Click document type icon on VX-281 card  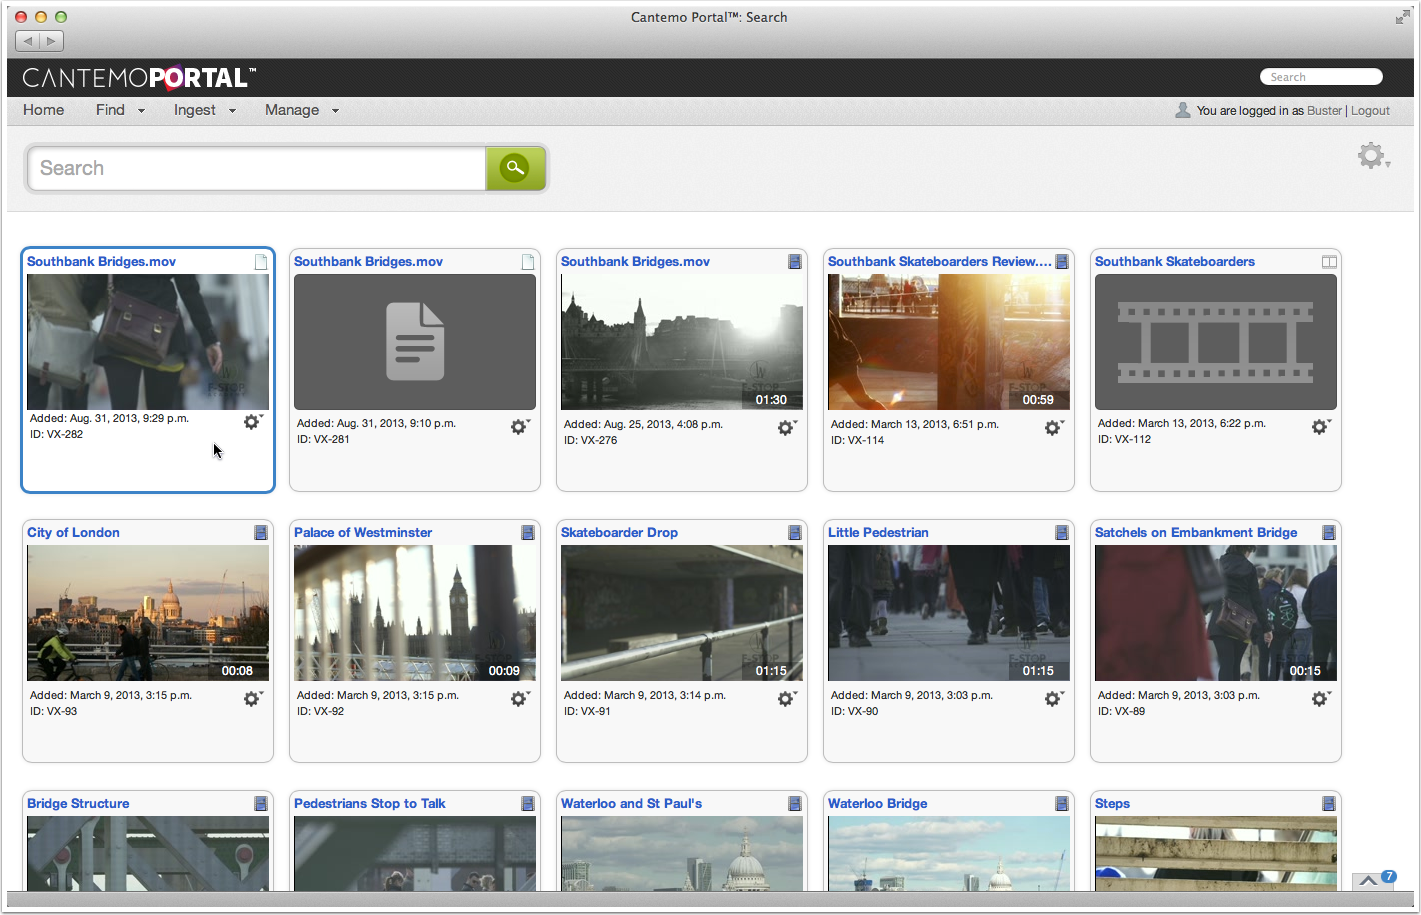tap(528, 262)
